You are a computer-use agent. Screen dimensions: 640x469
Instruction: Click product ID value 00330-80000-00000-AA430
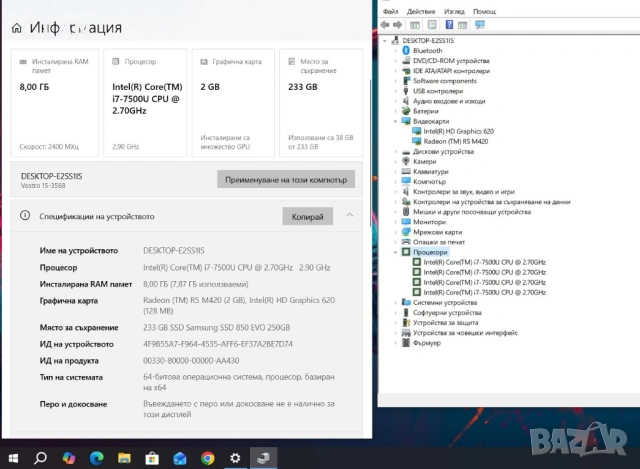(x=191, y=361)
